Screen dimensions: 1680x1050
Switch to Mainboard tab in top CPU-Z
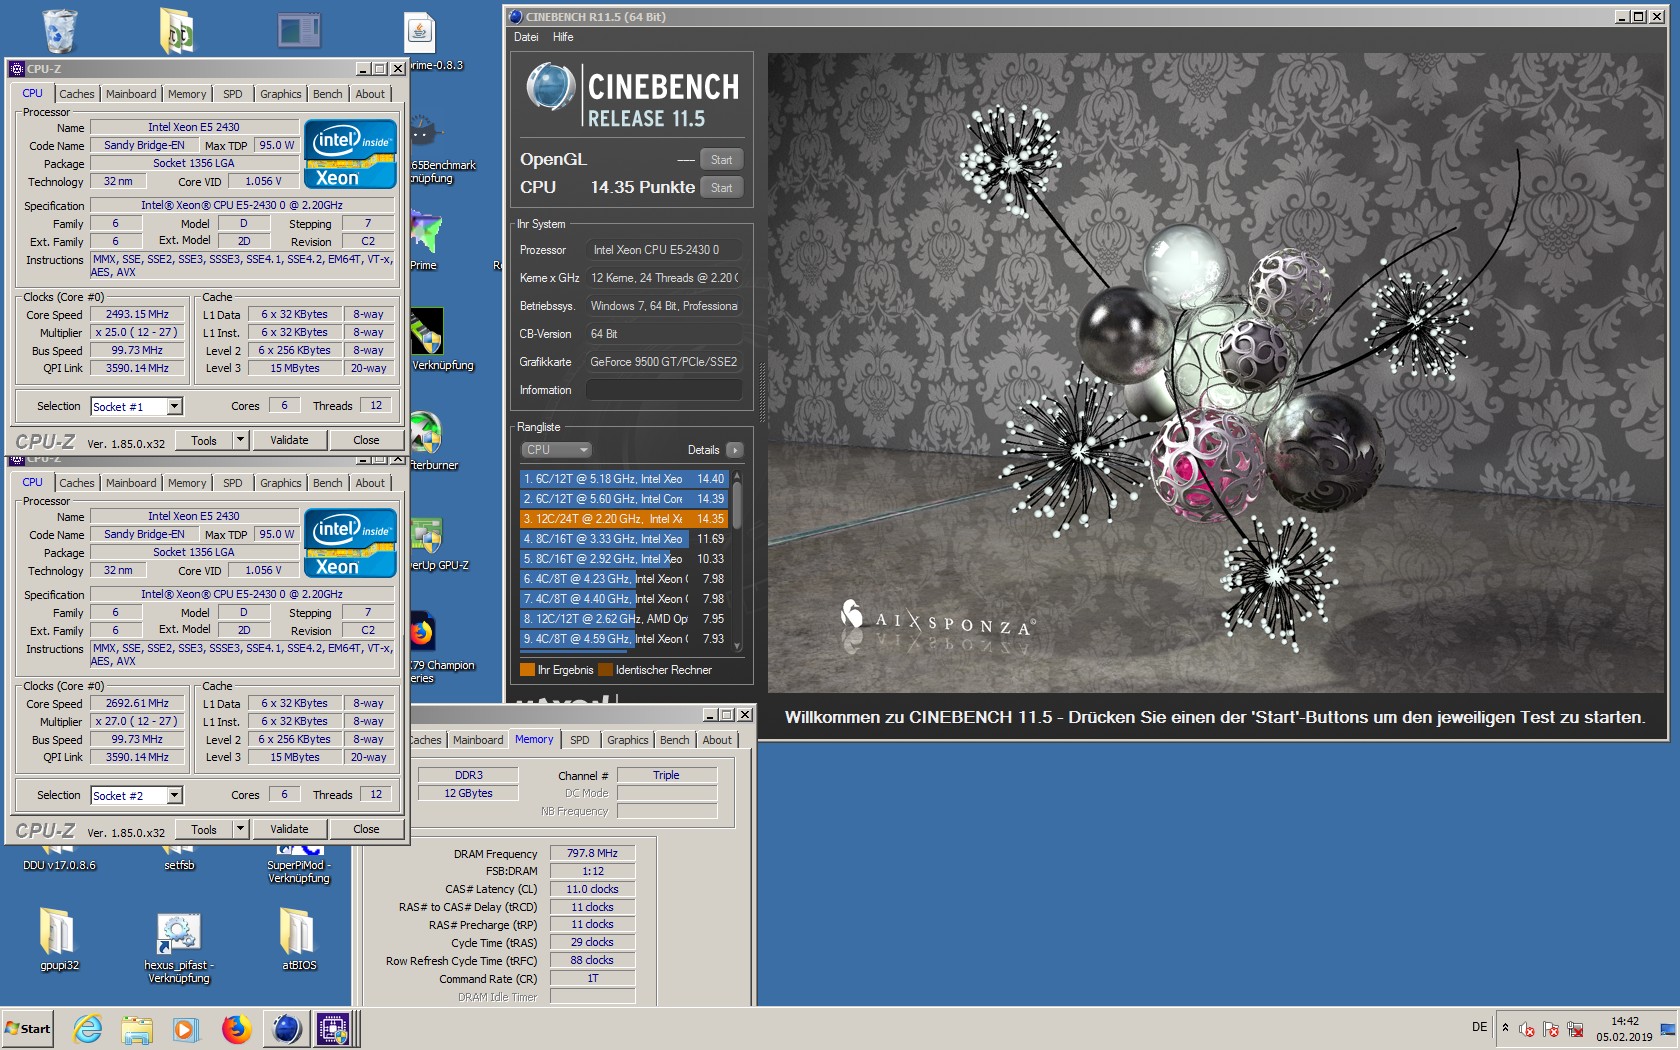[x=131, y=94]
